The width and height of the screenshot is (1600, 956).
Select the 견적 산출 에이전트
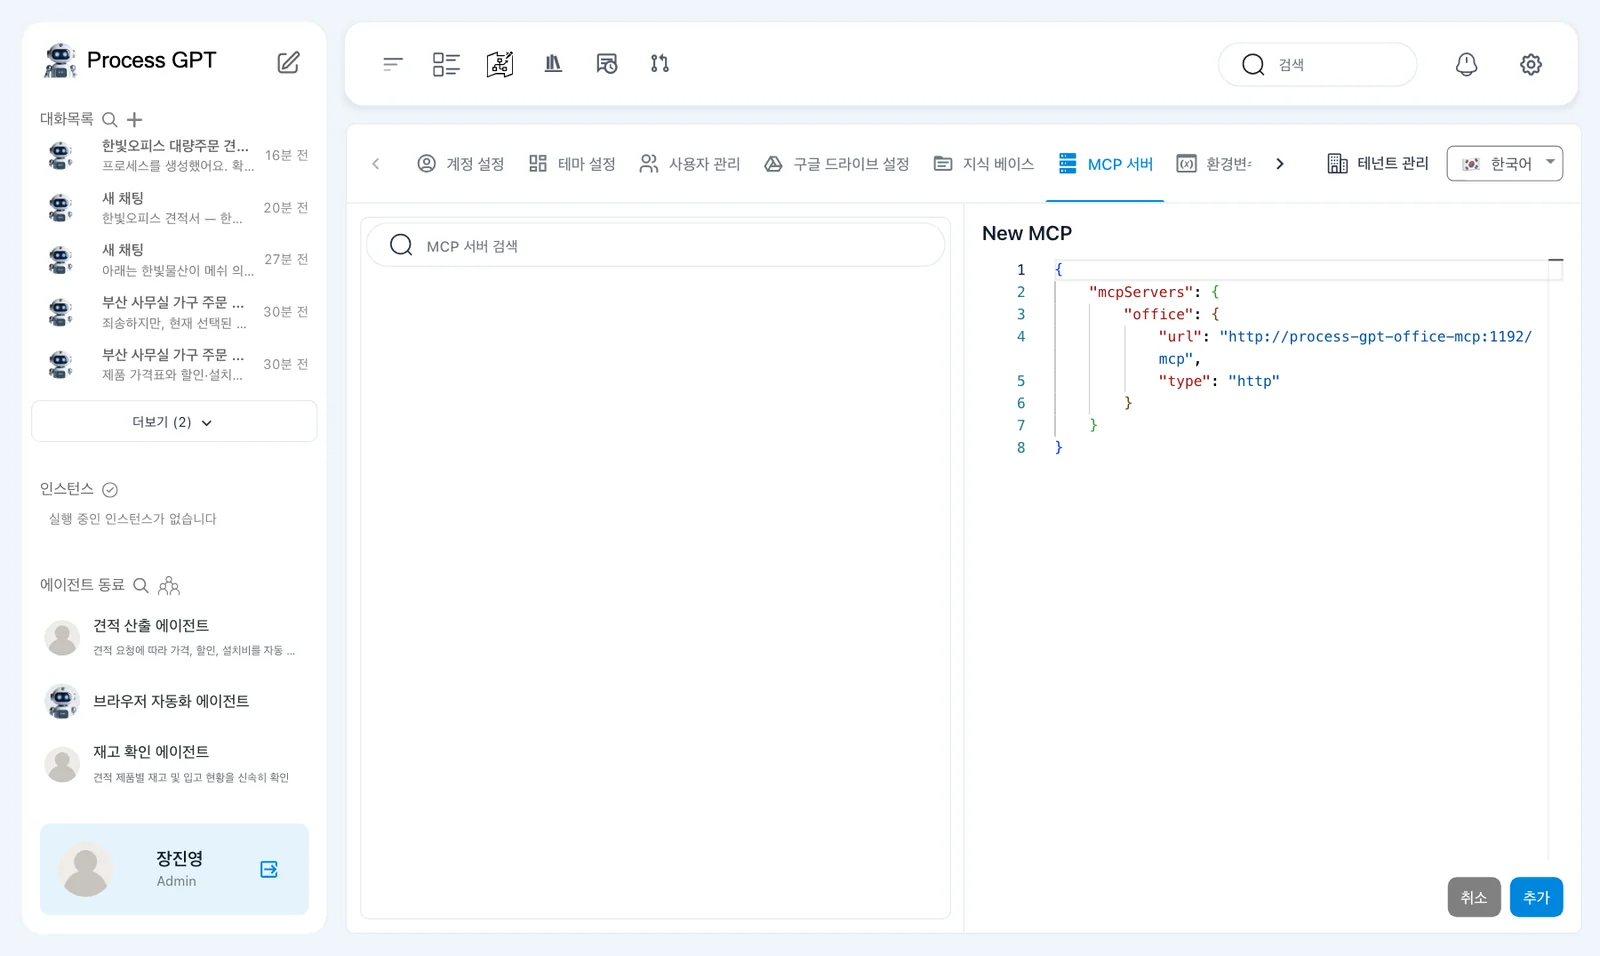click(x=174, y=637)
